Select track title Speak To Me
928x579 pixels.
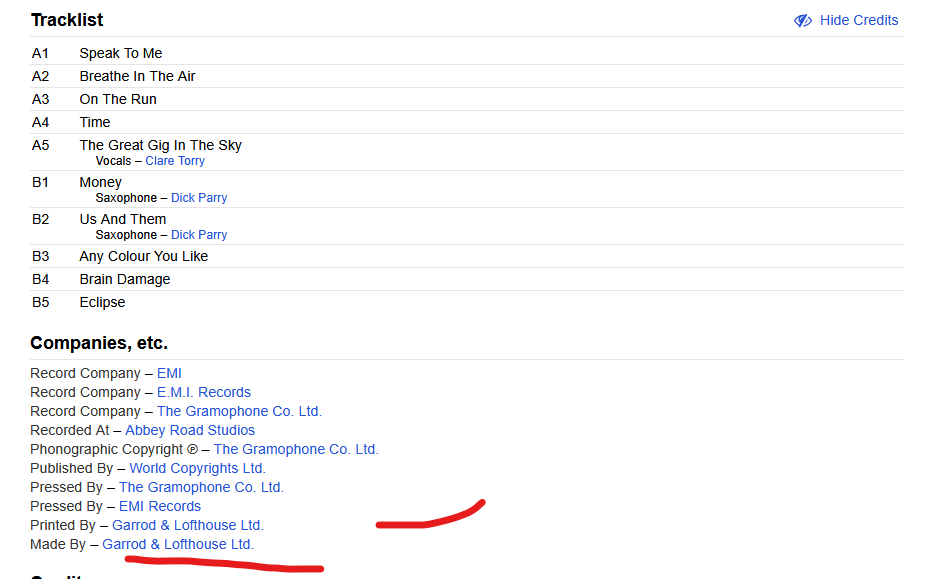(x=121, y=53)
